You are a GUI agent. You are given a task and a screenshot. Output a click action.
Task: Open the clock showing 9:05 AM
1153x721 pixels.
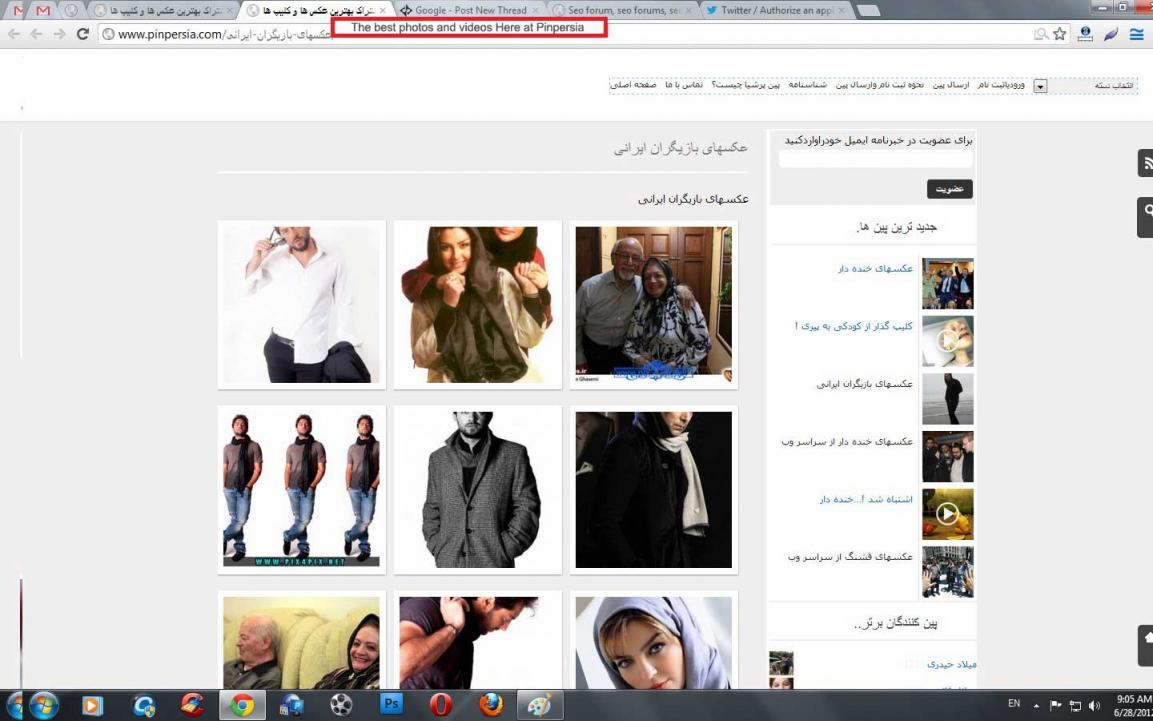(x=1133, y=706)
